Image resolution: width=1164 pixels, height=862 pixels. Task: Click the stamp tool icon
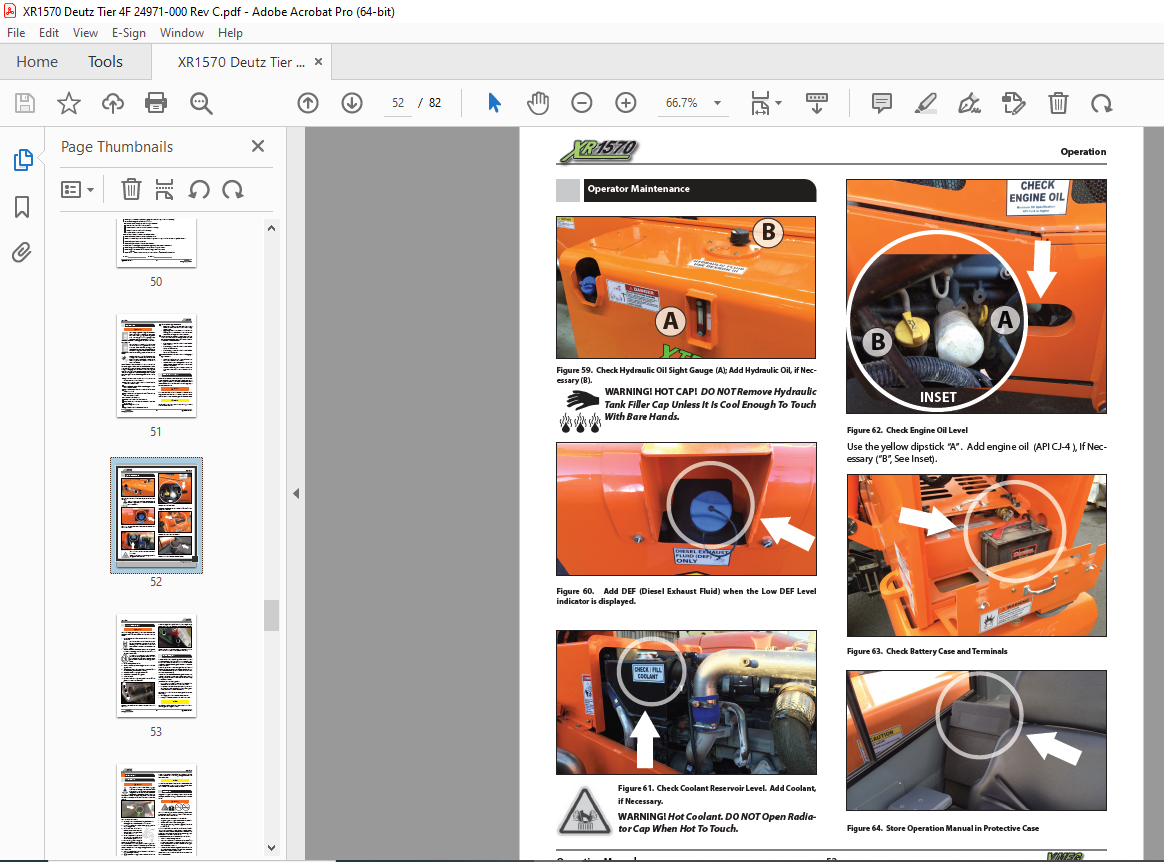pos(1013,103)
